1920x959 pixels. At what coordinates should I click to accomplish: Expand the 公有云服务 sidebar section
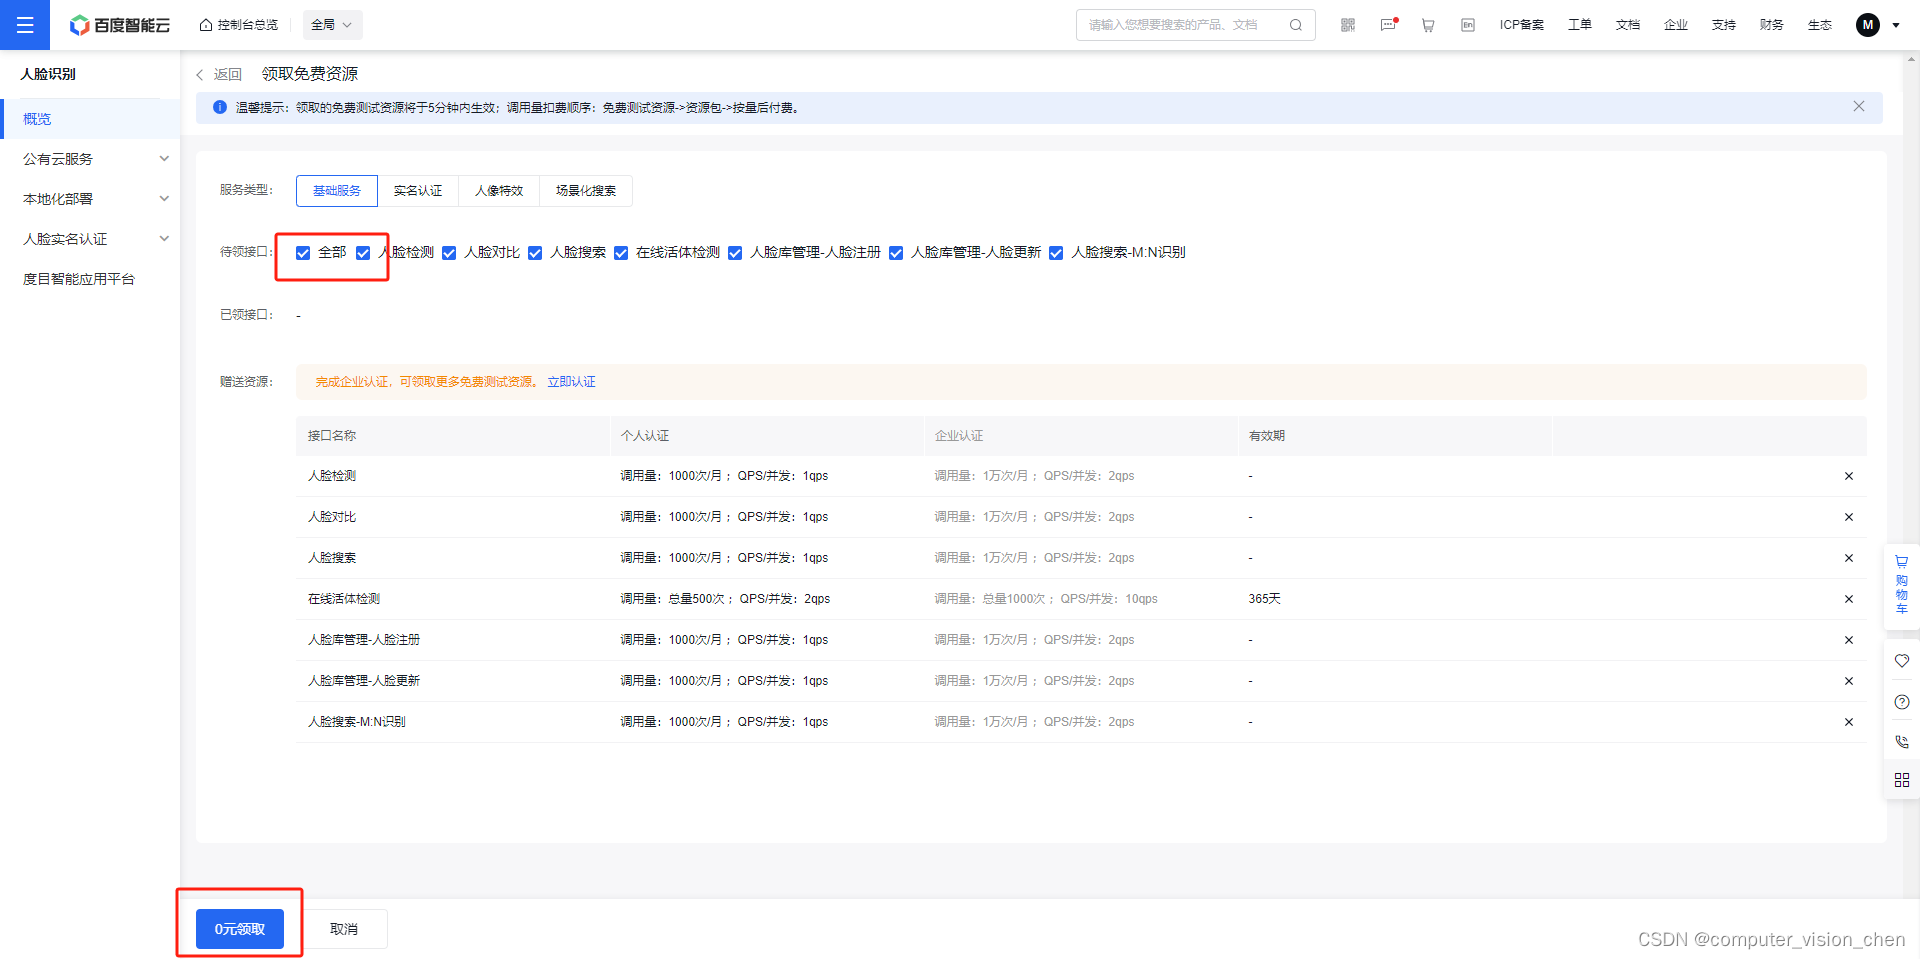pyautogui.click(x=90, y=159)
